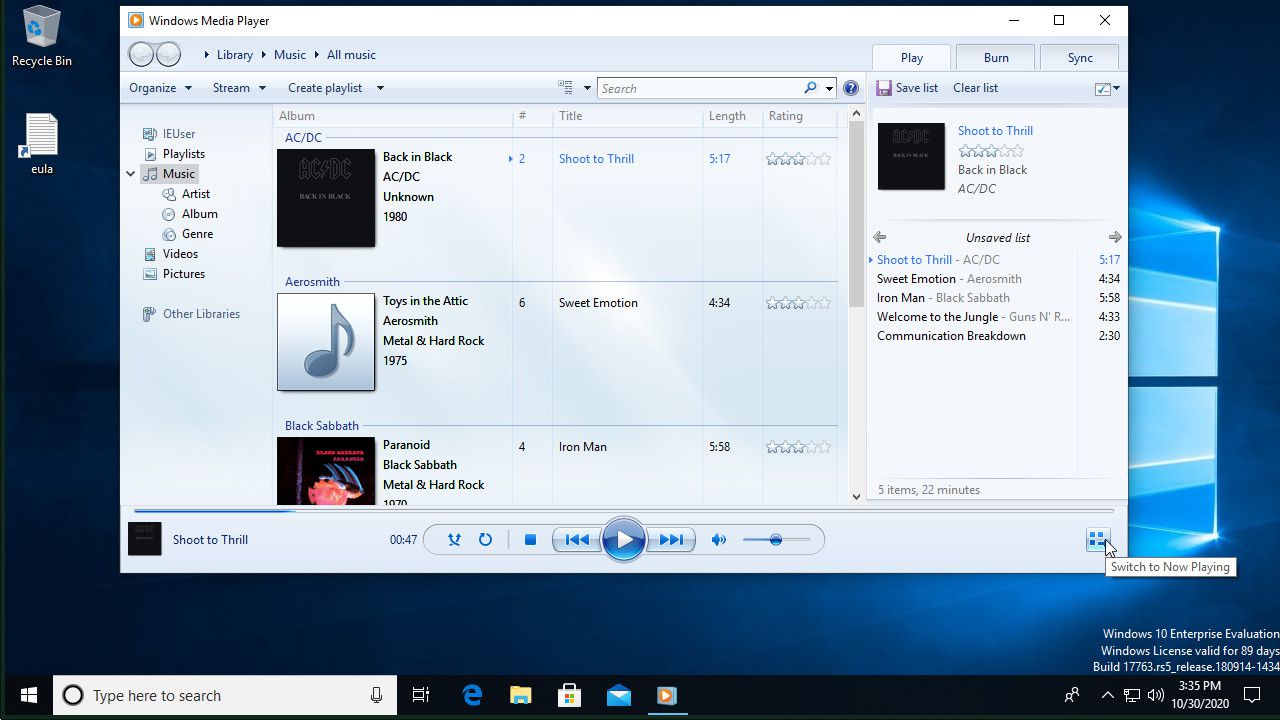Click Clear list
The image size is (1280, 720).
[975, 88]
